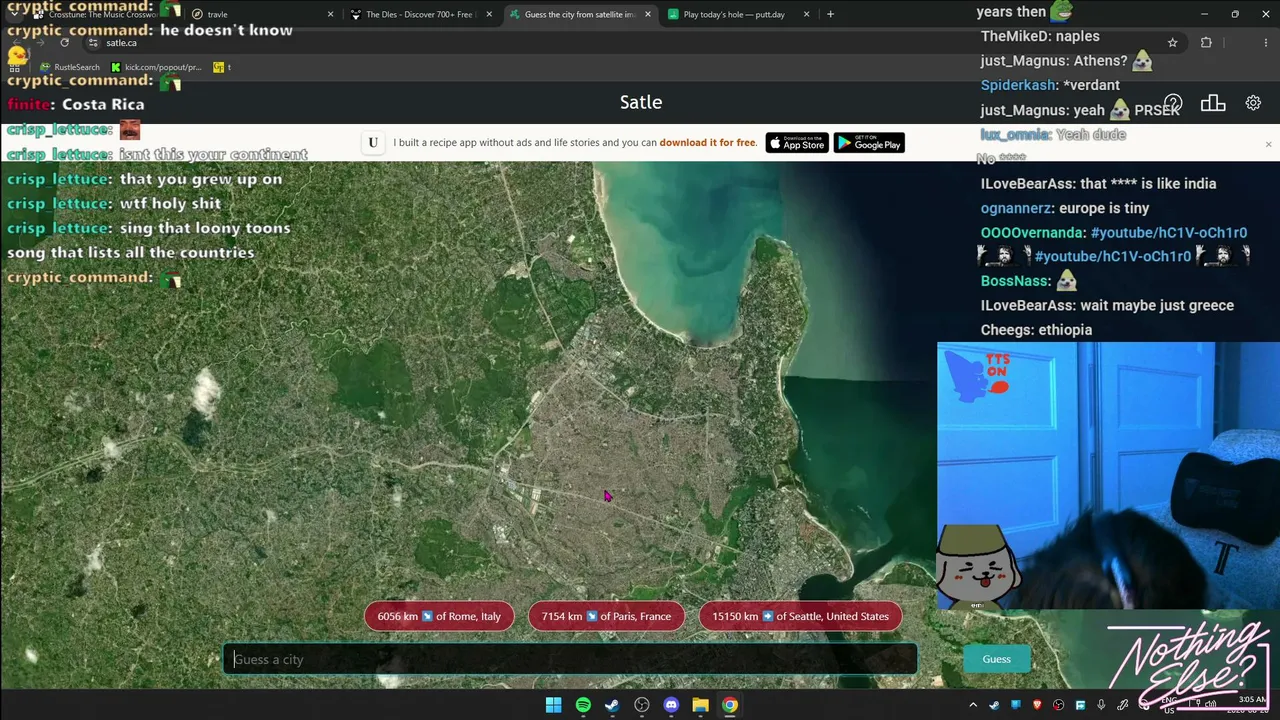Open the kick.com/popout bookmark
Screen dimensions: 1280x720
[157, 67]
